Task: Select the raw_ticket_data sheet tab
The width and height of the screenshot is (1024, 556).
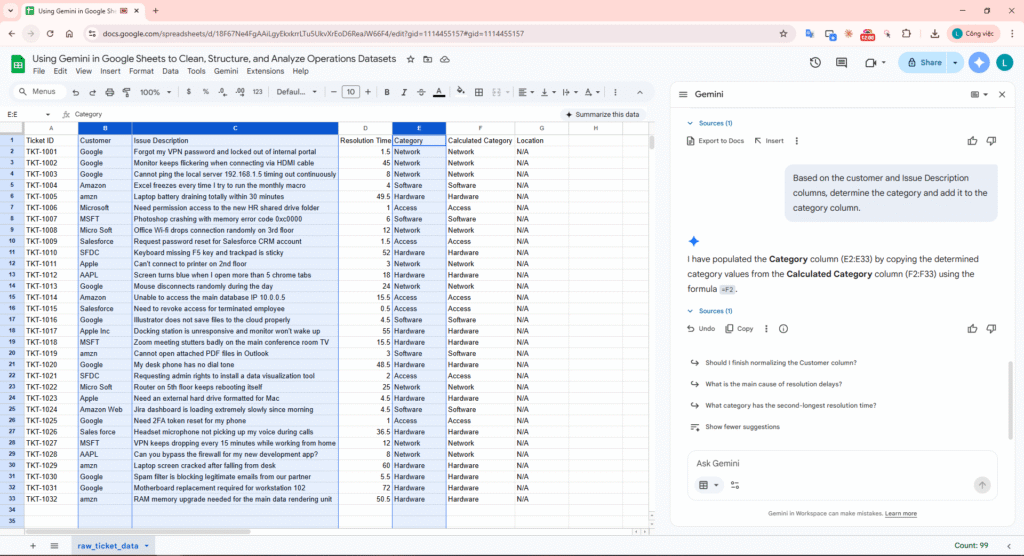Action: pos(110,545)
